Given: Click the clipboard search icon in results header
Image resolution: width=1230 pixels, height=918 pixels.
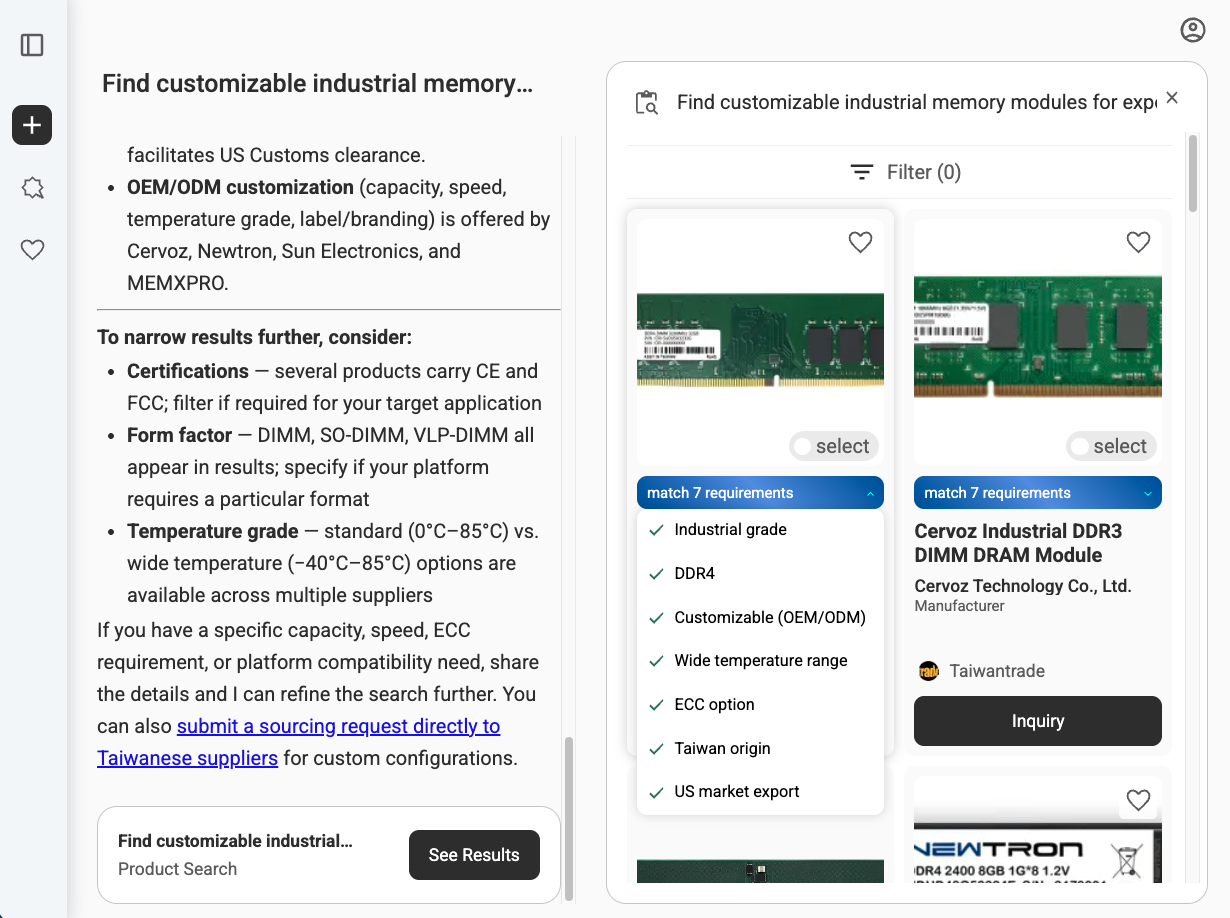Looking at the screenshot, I should (x=647, y=102).
